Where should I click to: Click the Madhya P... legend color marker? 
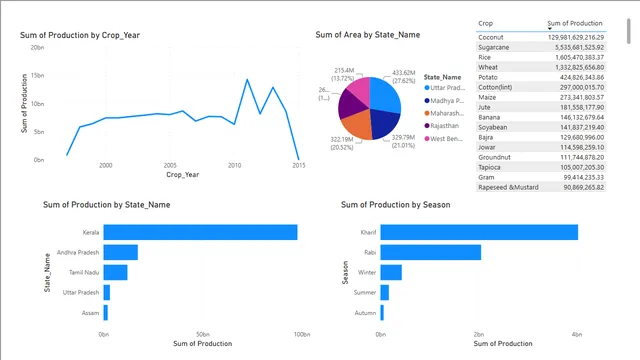tap(427, 100)
